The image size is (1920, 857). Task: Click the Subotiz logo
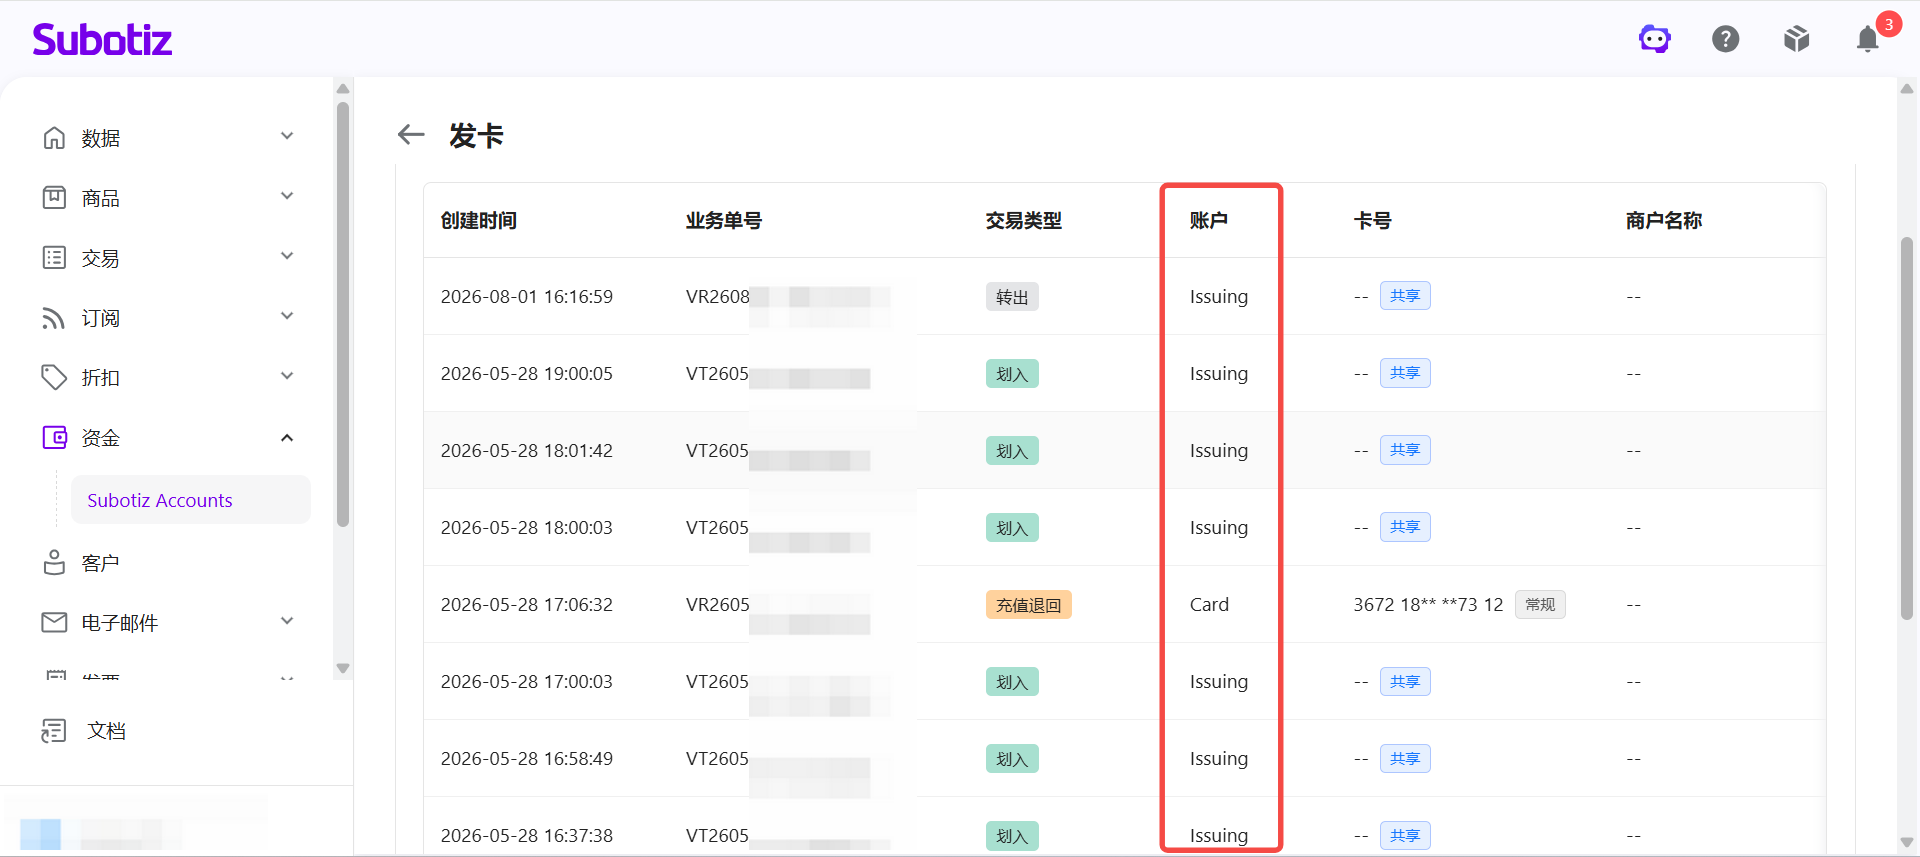point(102,39)
